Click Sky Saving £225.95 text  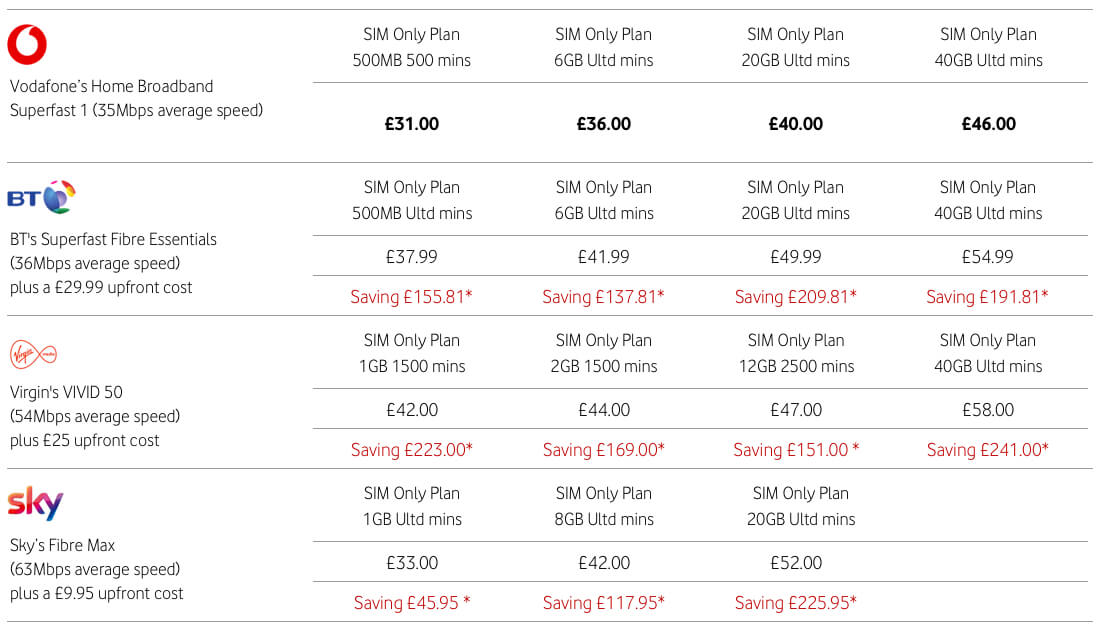coord(796,603)
